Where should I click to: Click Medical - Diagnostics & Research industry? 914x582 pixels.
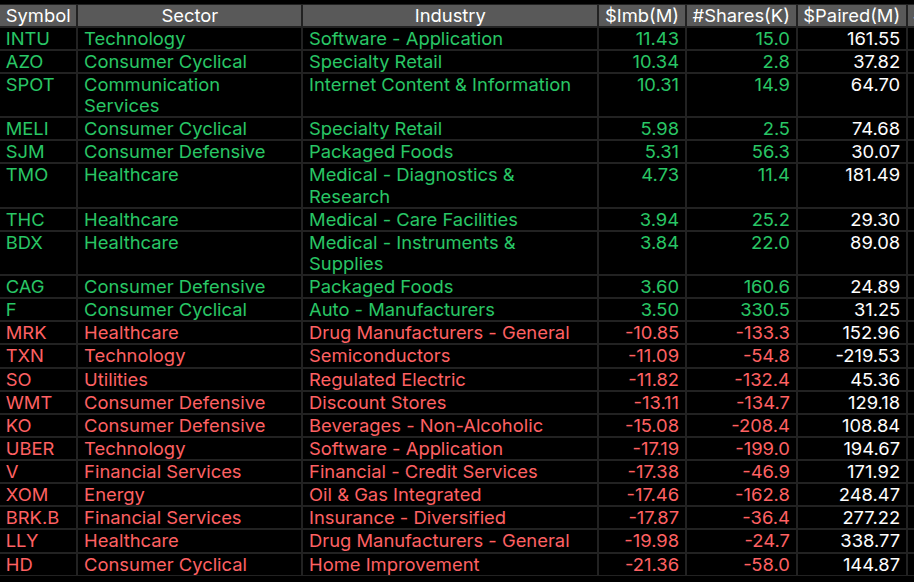tap(449, 185)
